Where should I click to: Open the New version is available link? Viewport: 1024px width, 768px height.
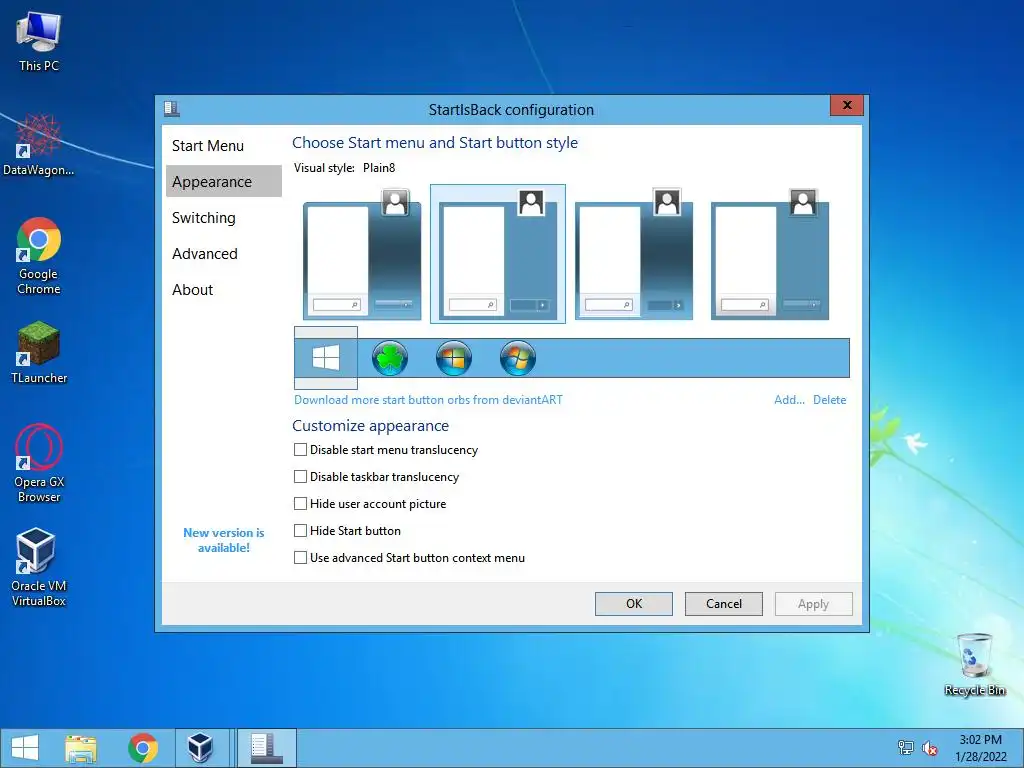(x=223, y=540)
